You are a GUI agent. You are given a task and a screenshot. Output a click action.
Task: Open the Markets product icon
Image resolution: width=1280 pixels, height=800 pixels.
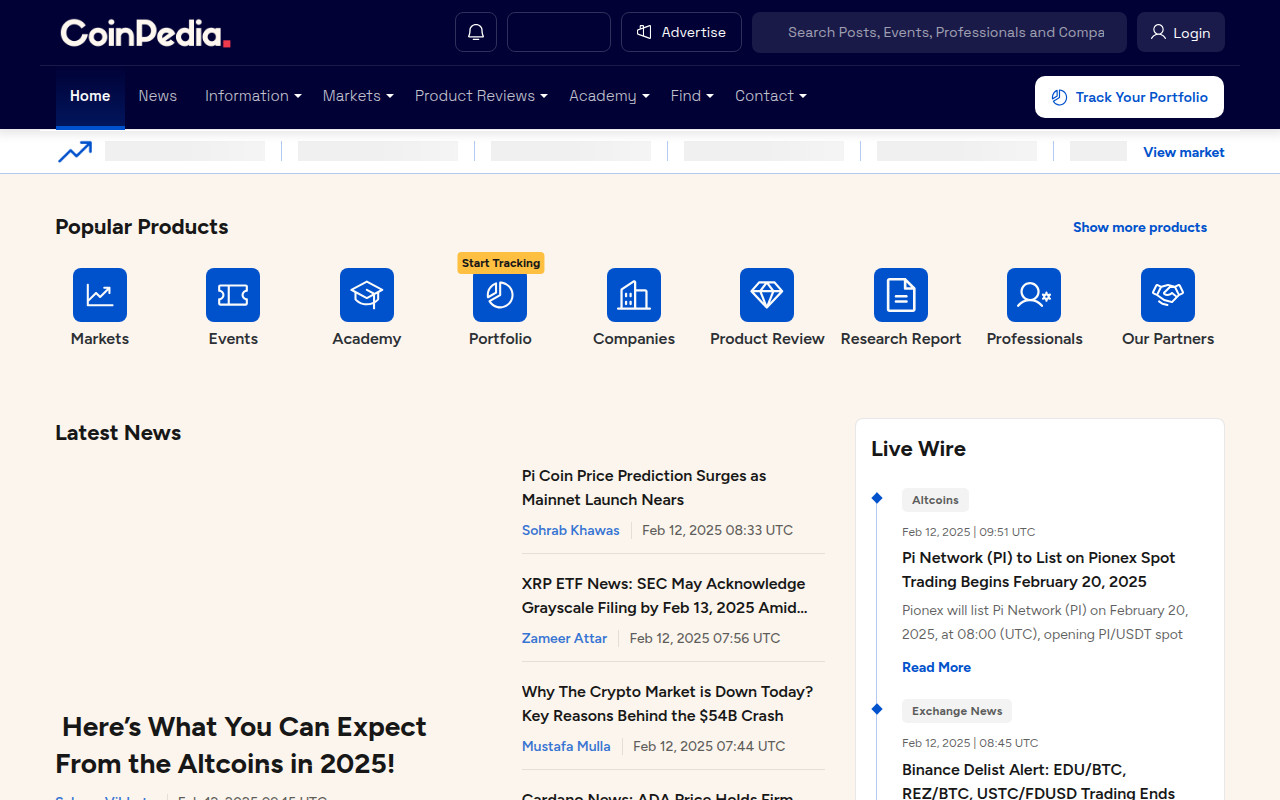100,295
